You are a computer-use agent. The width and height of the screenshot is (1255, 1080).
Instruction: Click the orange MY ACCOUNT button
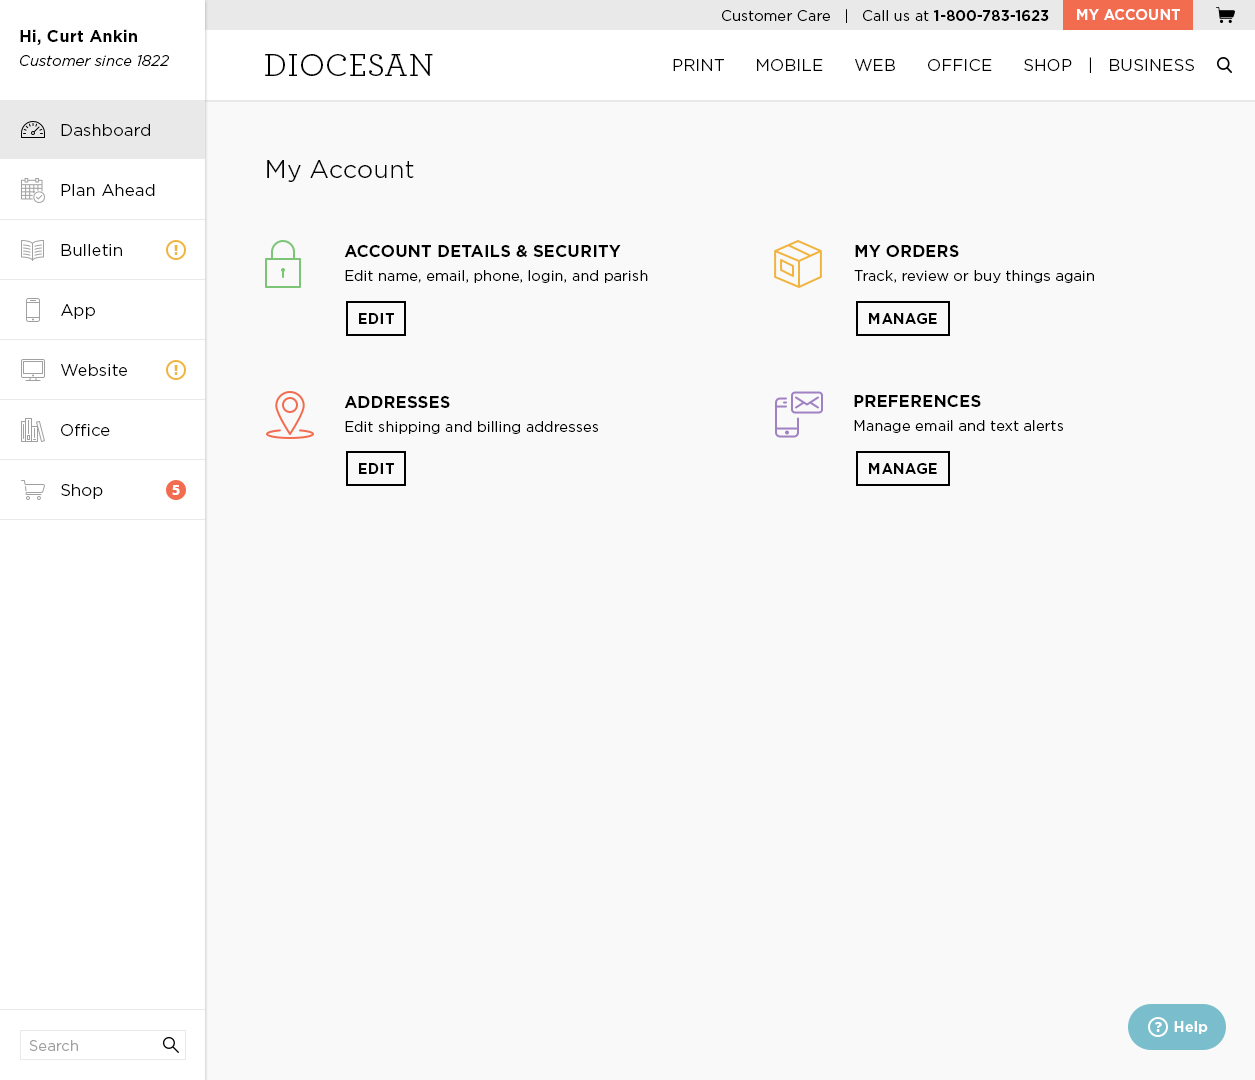coord(1127,15)
